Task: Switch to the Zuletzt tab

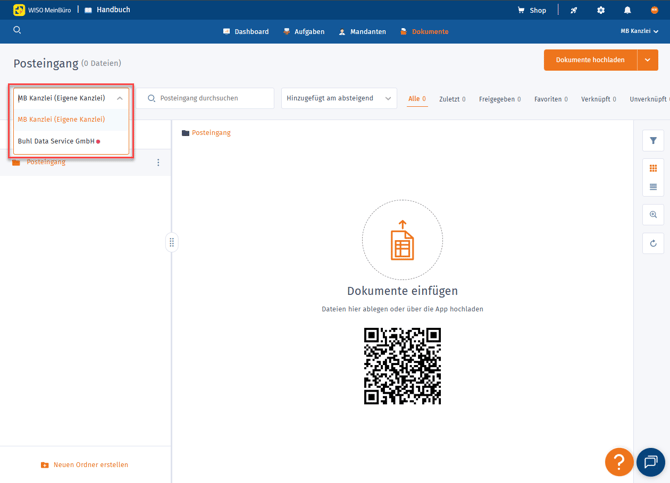Action: [452, 99]
